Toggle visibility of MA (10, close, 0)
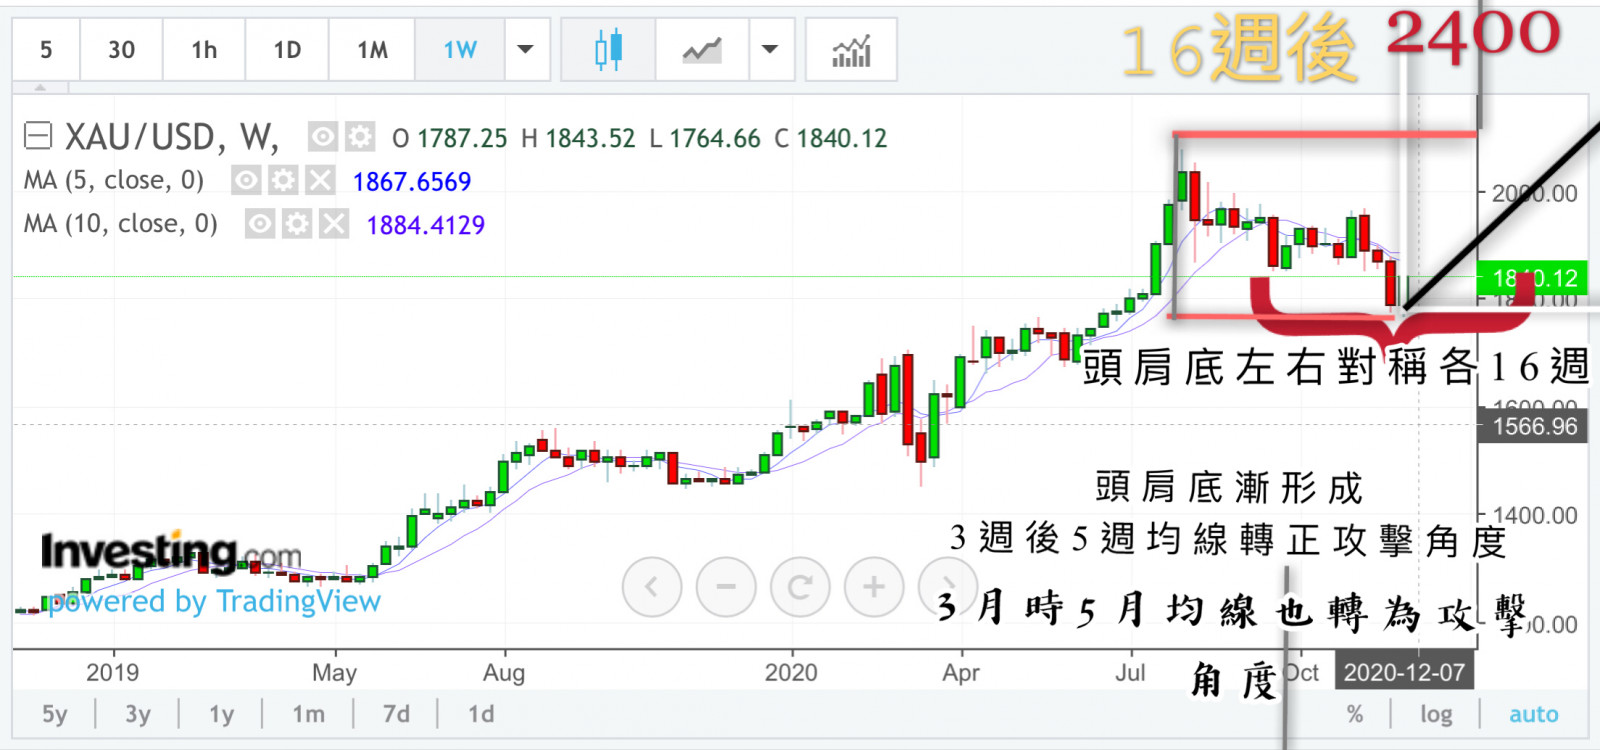This screenshot has height=750, width=1600. click(260, 224)
